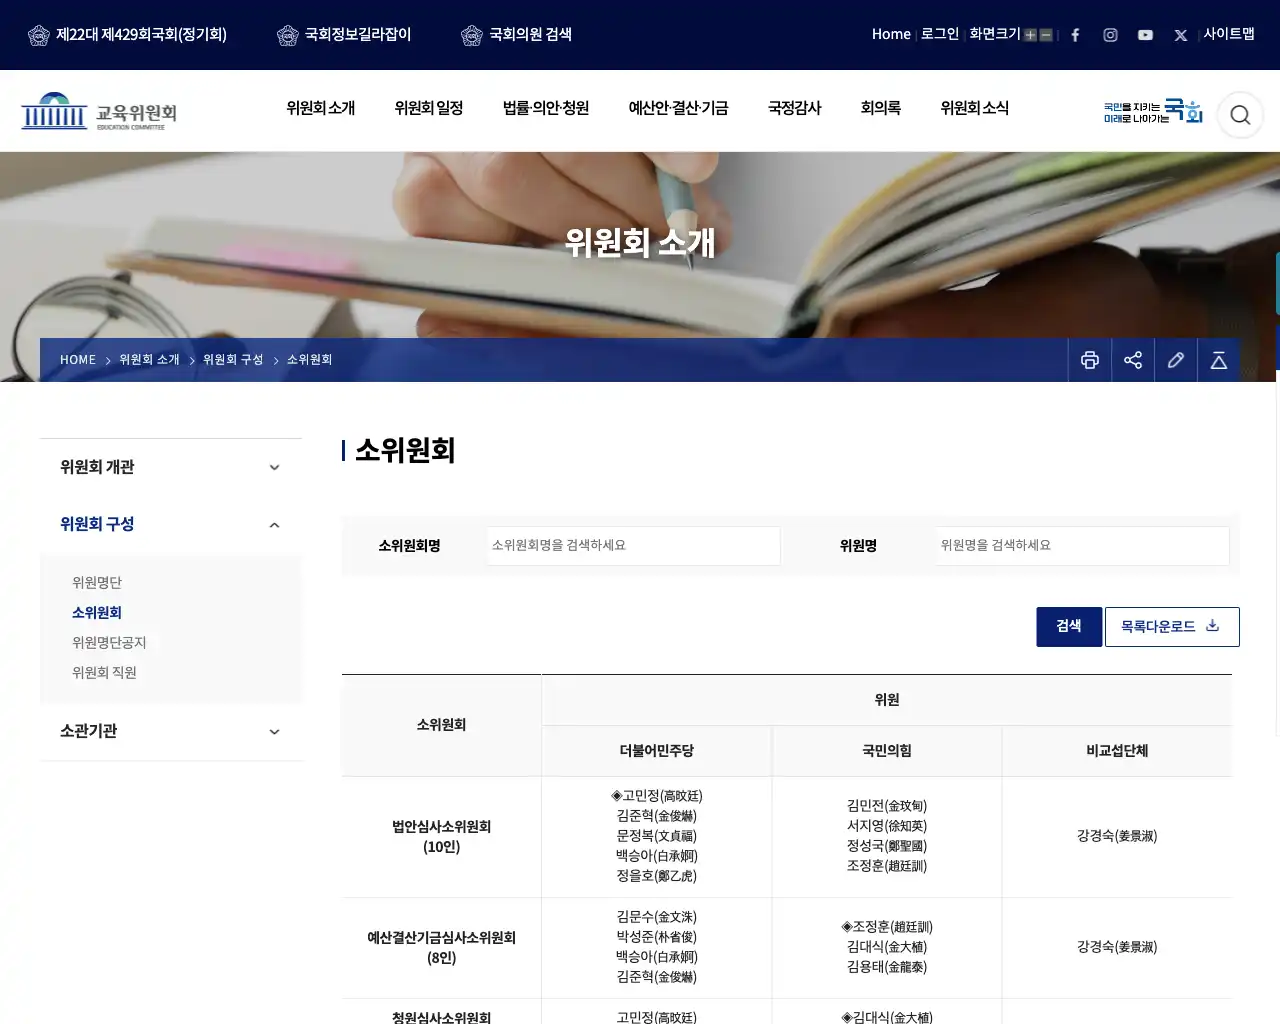Click the 로그인 link
Screen dimensions: 1280x1024
[x=940, y=34]
